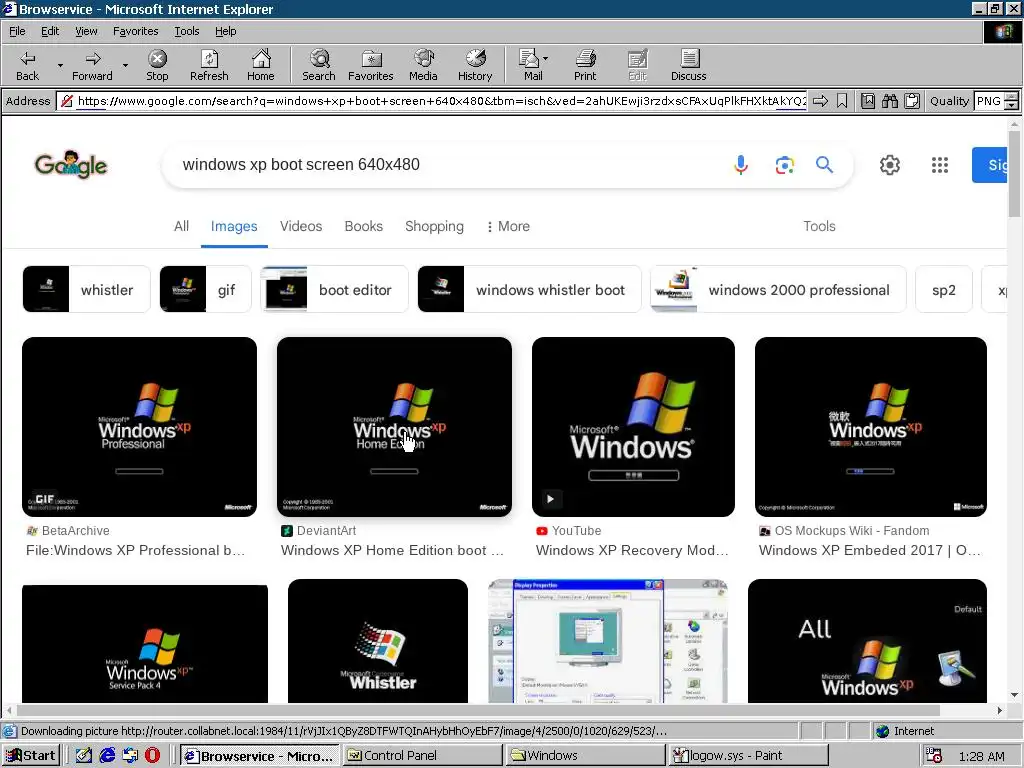Screen dimensions: 1024x768
Task: Click the 'File:Windows XP Professional b...' result title
Action: (x=135, y=551)
